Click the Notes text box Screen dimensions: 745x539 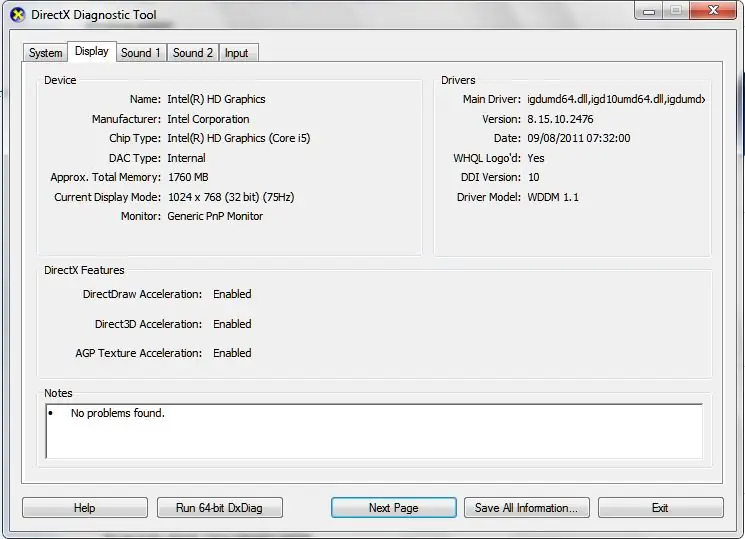click(x=374, y=431)
